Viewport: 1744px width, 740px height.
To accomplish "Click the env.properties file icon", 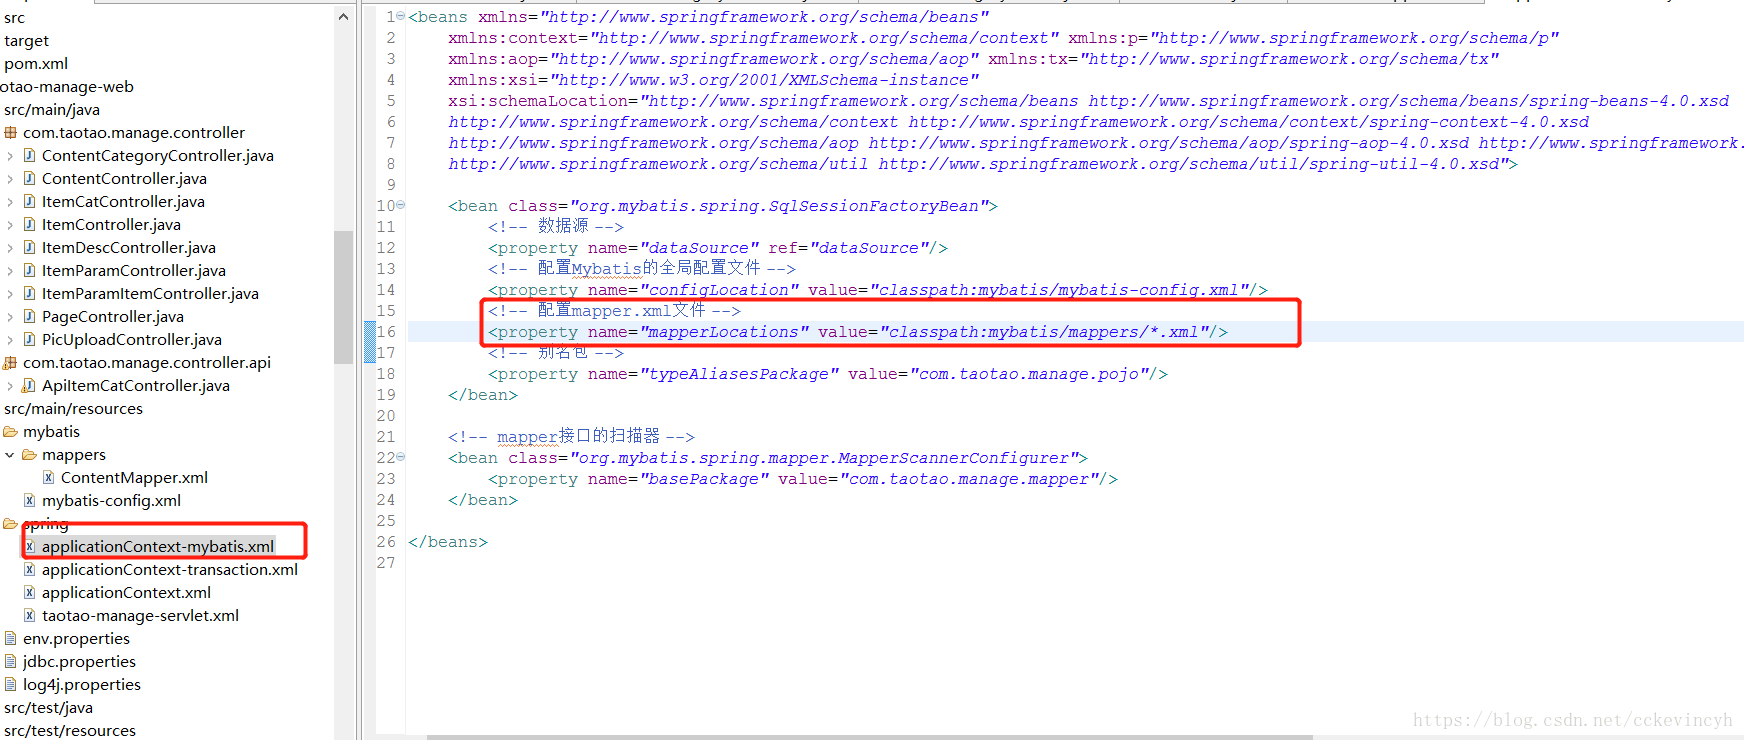I will [11, 638].
